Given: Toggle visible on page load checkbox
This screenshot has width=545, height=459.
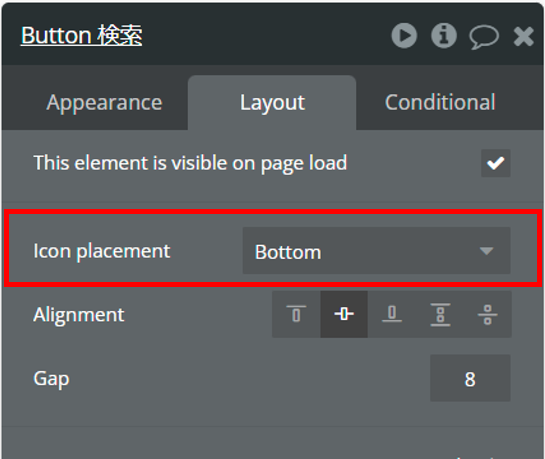Looking at the screenshot, I should (x=496, y=163).
